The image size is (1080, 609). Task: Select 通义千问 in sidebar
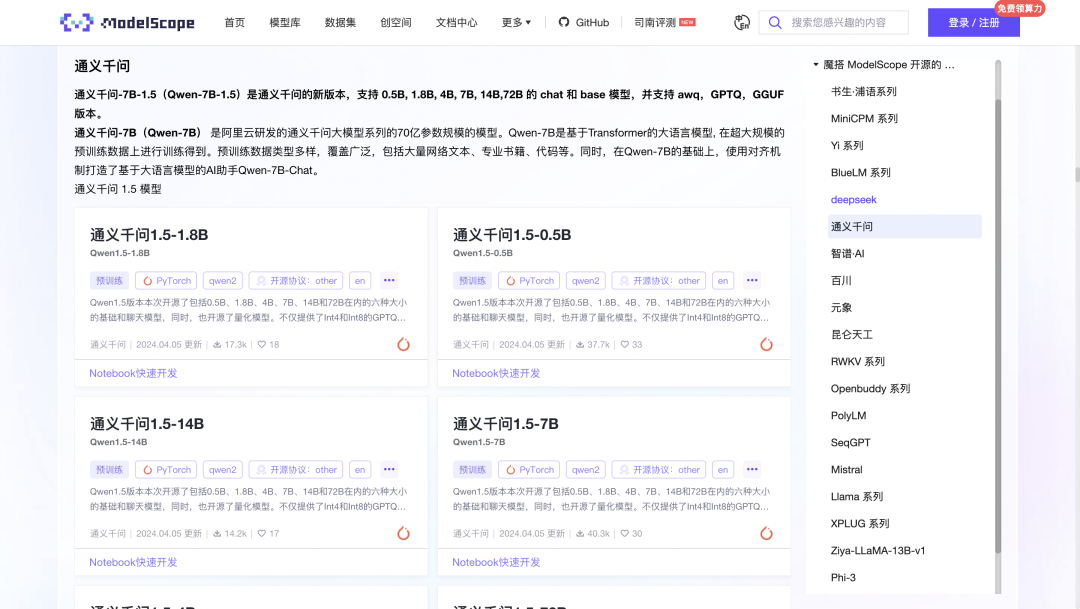tap(904, 227)
